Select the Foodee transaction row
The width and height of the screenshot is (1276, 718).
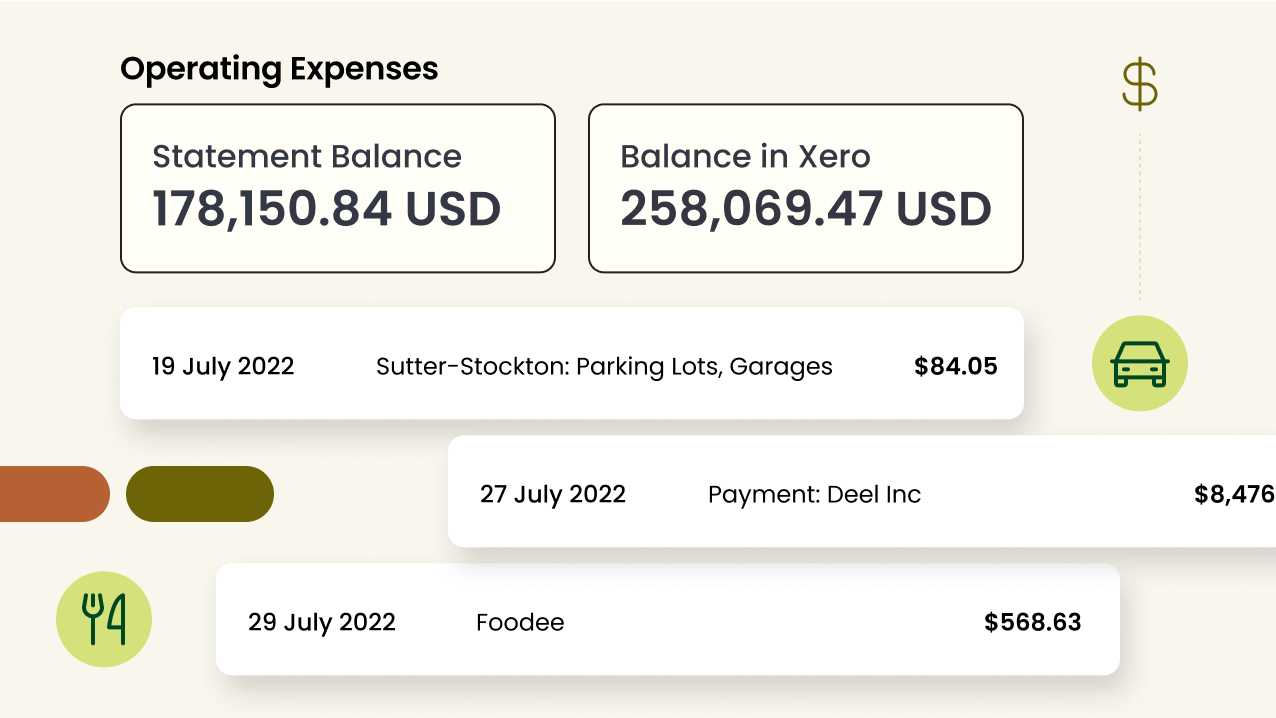(x=668, y=619)
